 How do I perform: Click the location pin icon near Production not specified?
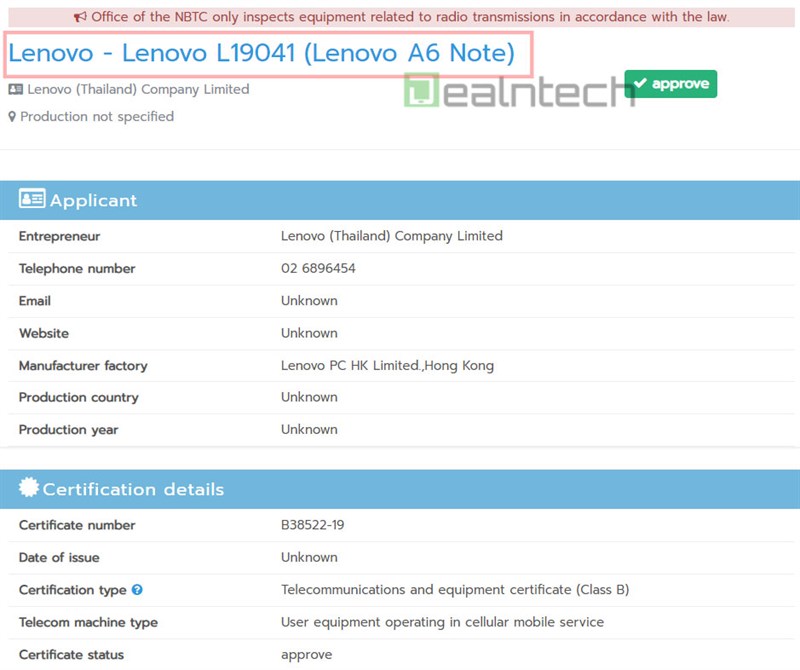(x=11, y=116)
